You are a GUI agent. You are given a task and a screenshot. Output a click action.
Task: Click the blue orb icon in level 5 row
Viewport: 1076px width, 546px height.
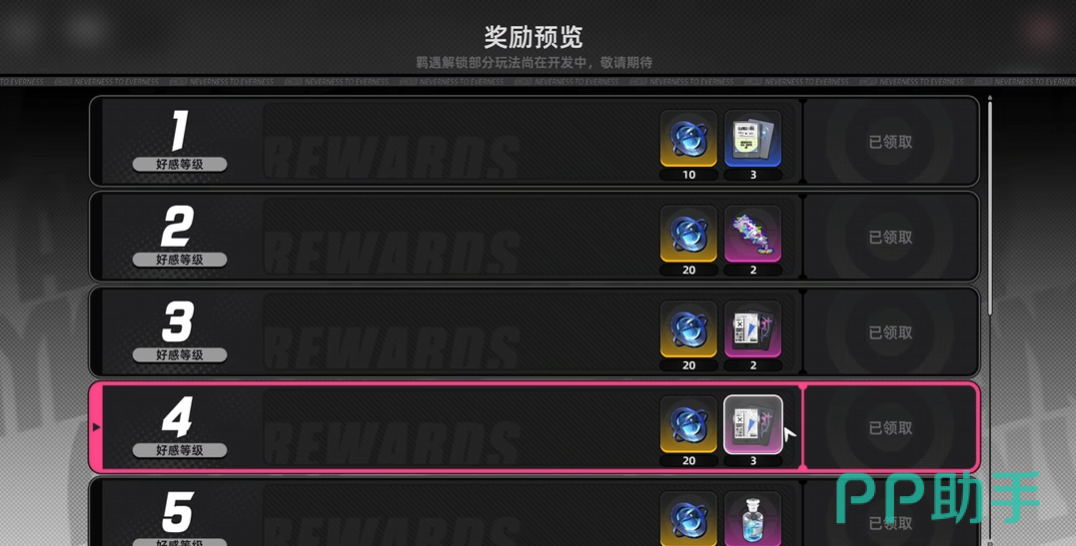(688, 519)
